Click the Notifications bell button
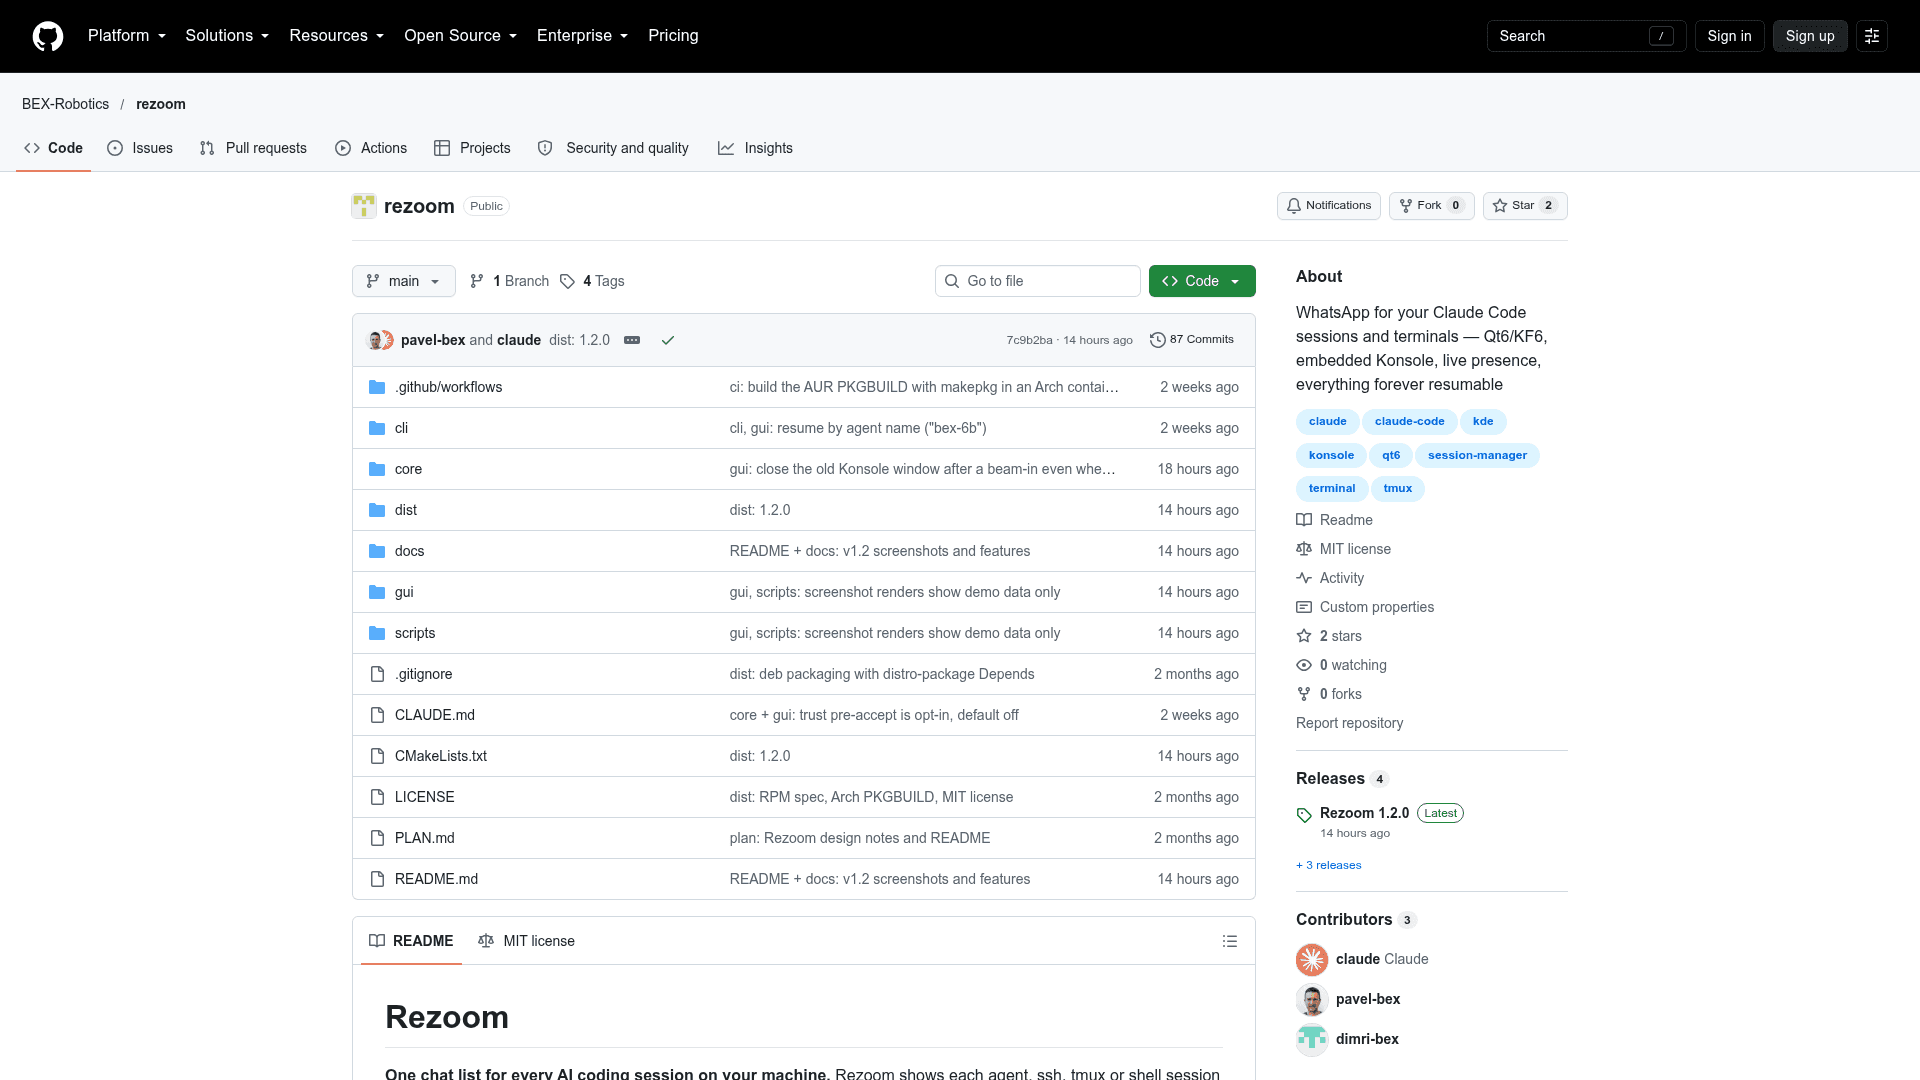The width and height of the screenshot is (1920, 1080). [1329, 206]
